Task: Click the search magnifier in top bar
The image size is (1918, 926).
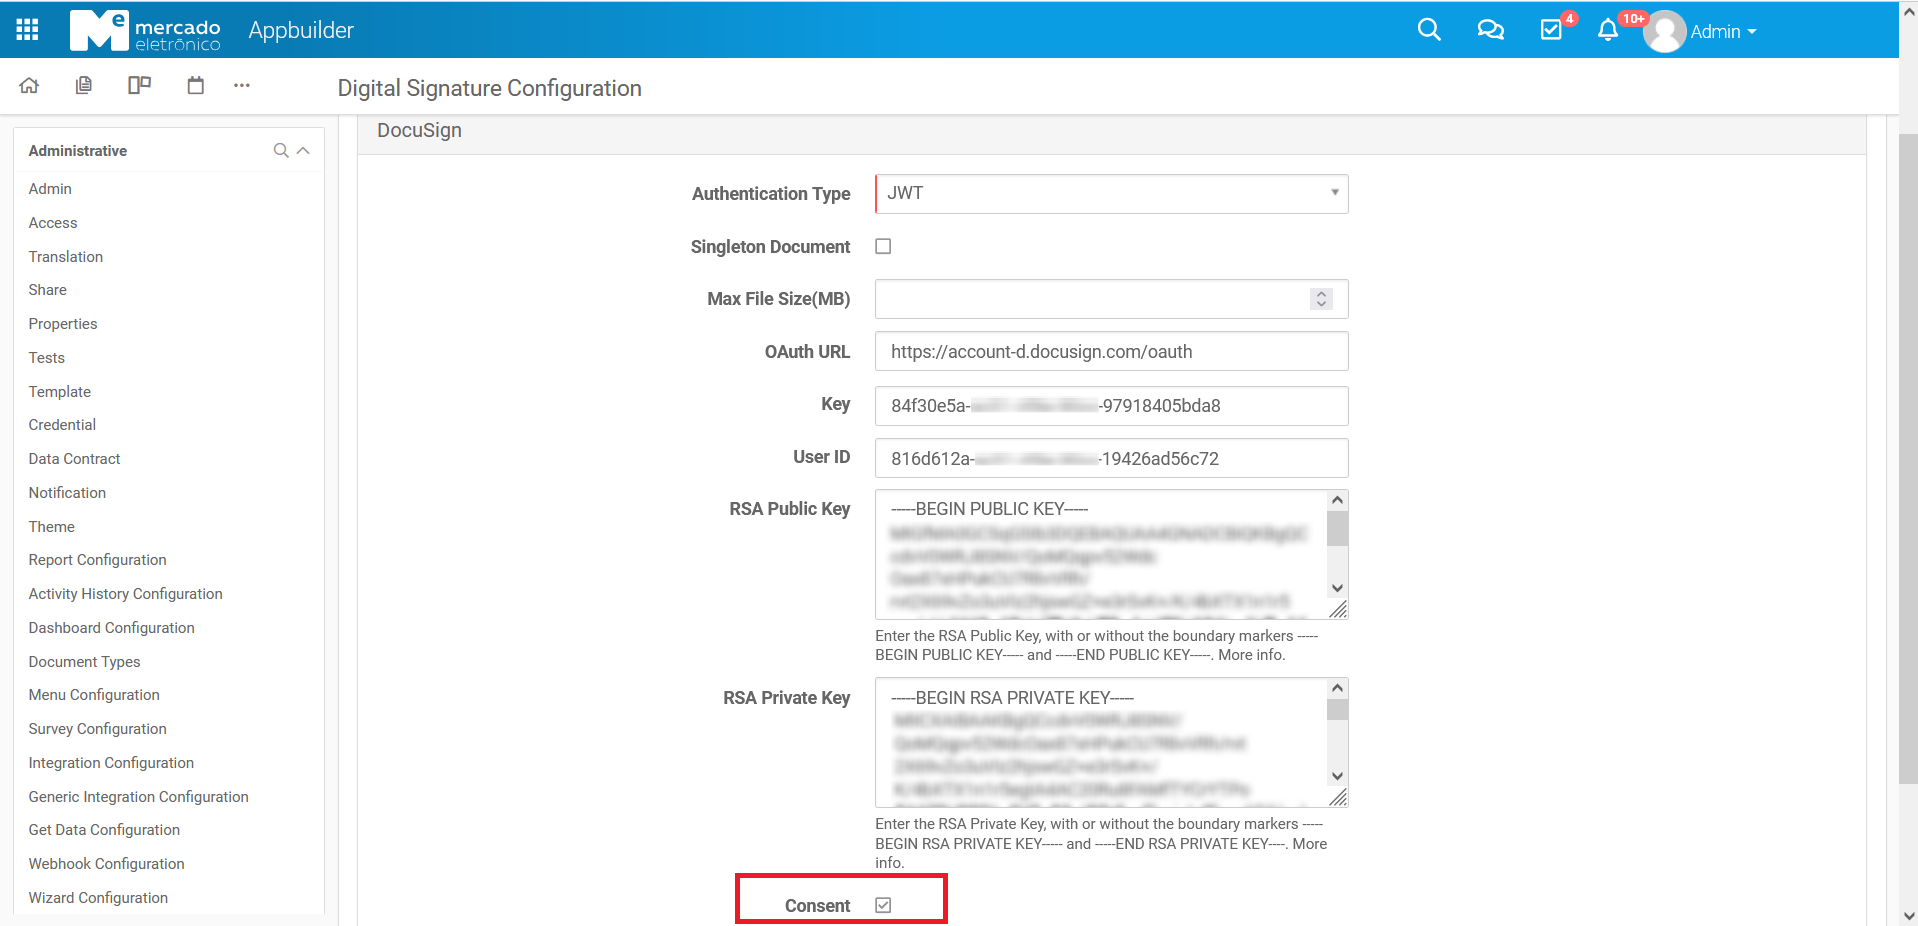Action: point(1429,30)
